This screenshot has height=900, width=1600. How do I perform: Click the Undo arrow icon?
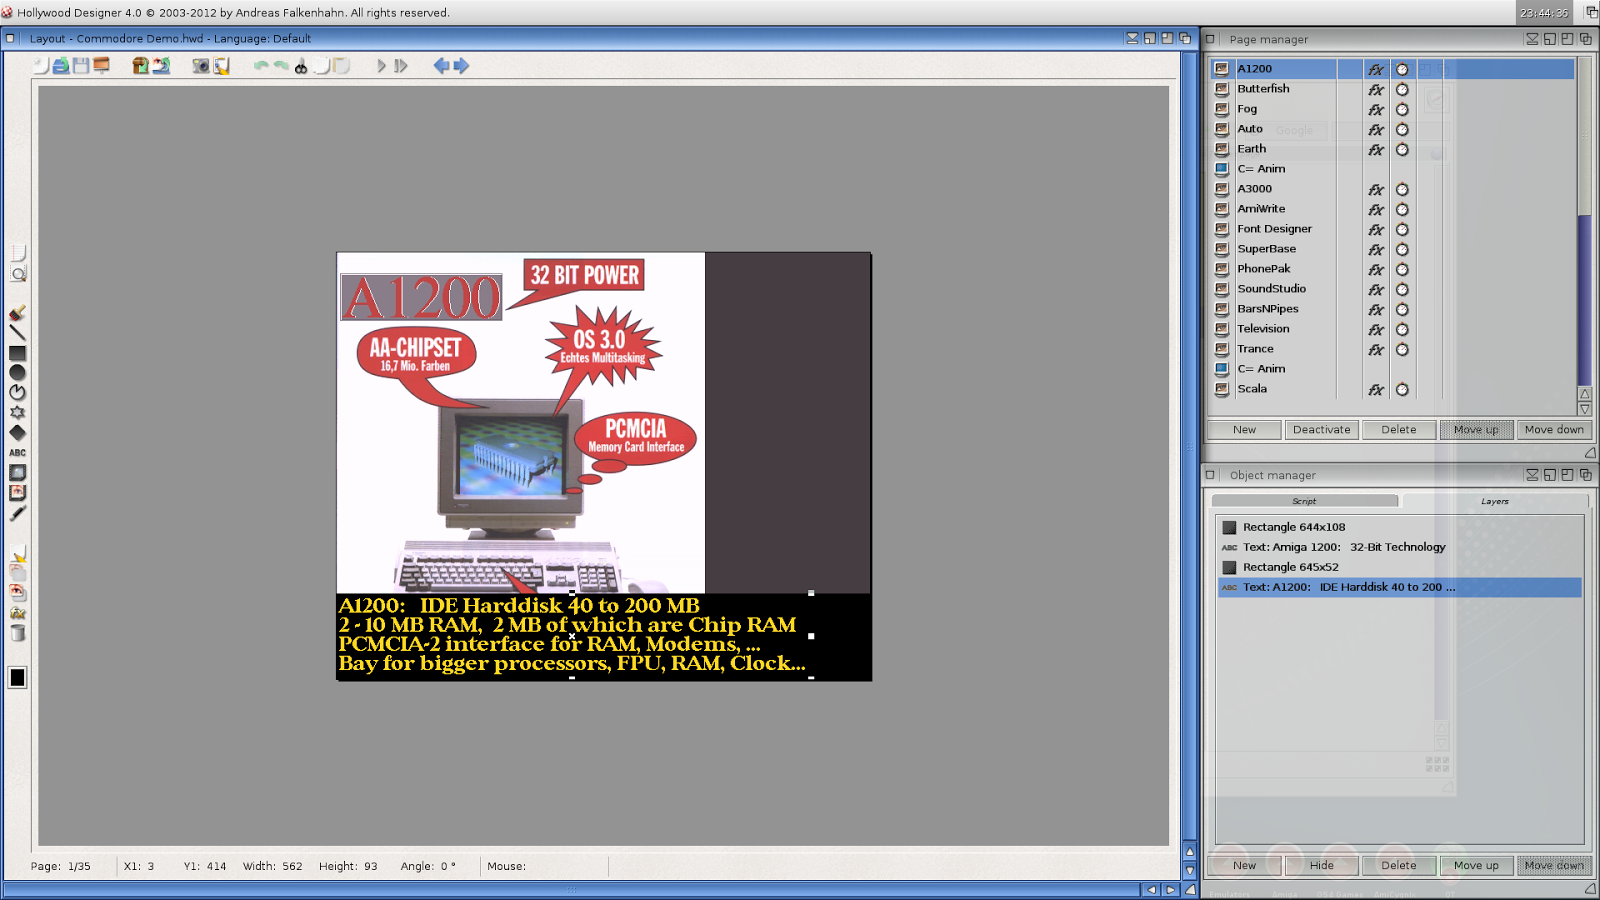(261, 66)
